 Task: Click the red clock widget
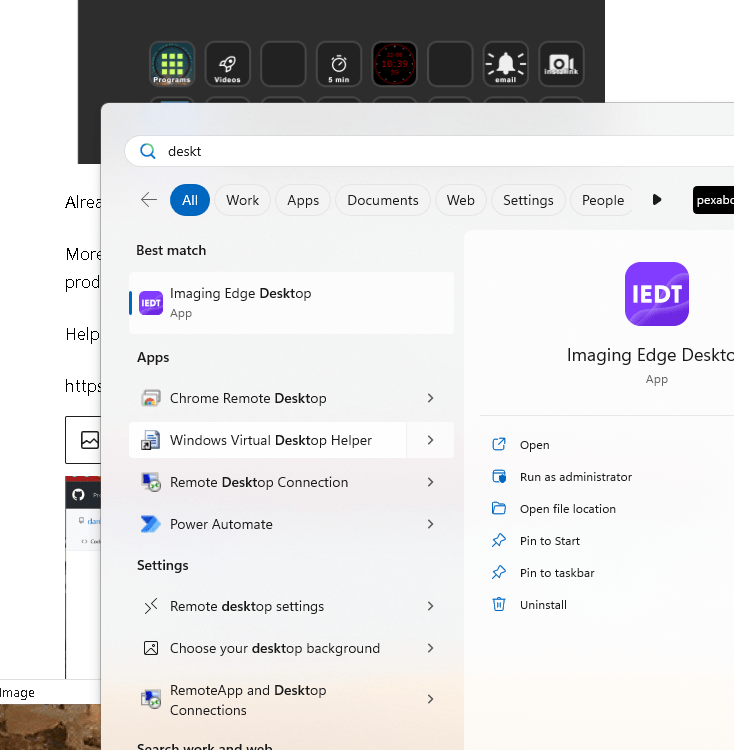pos(394,64)
